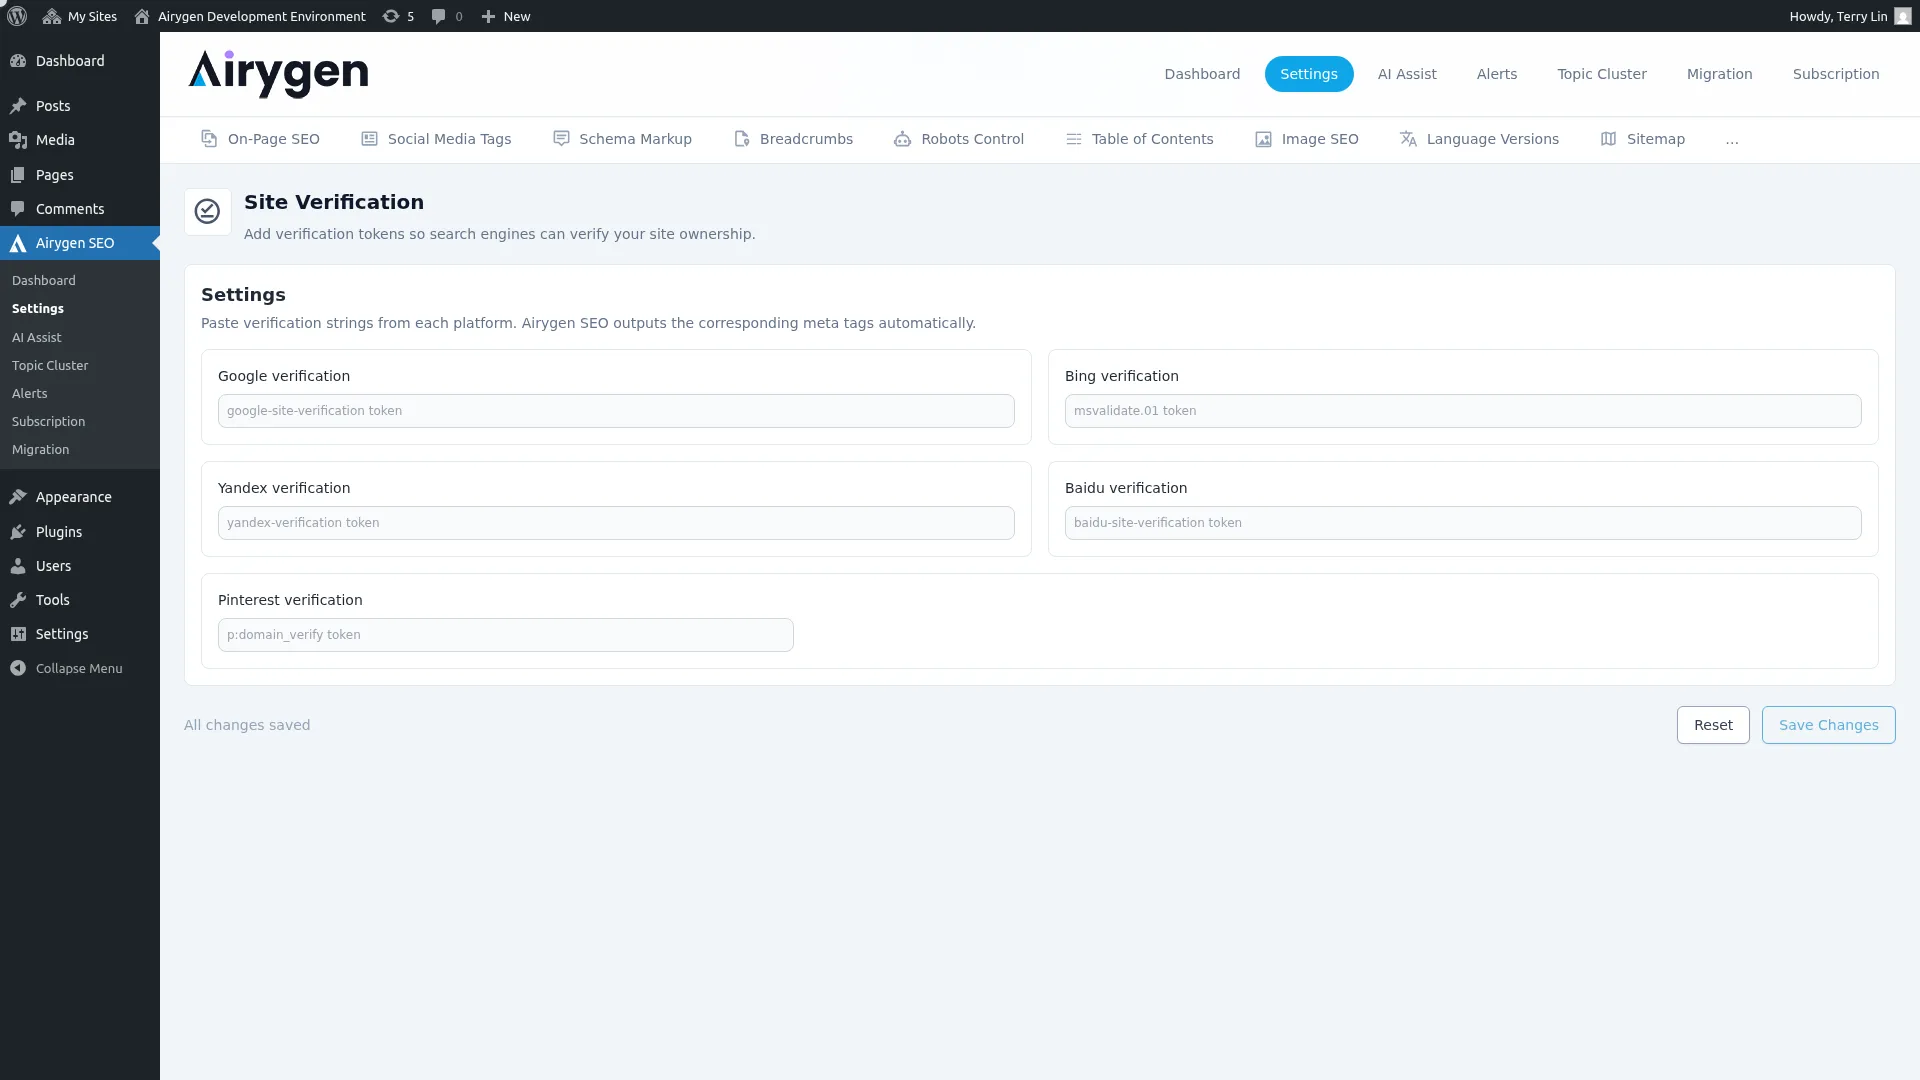Select the highlighted Settings top tab
This screenshot has width=1920, height=1080.
(x=1309, y=74)
